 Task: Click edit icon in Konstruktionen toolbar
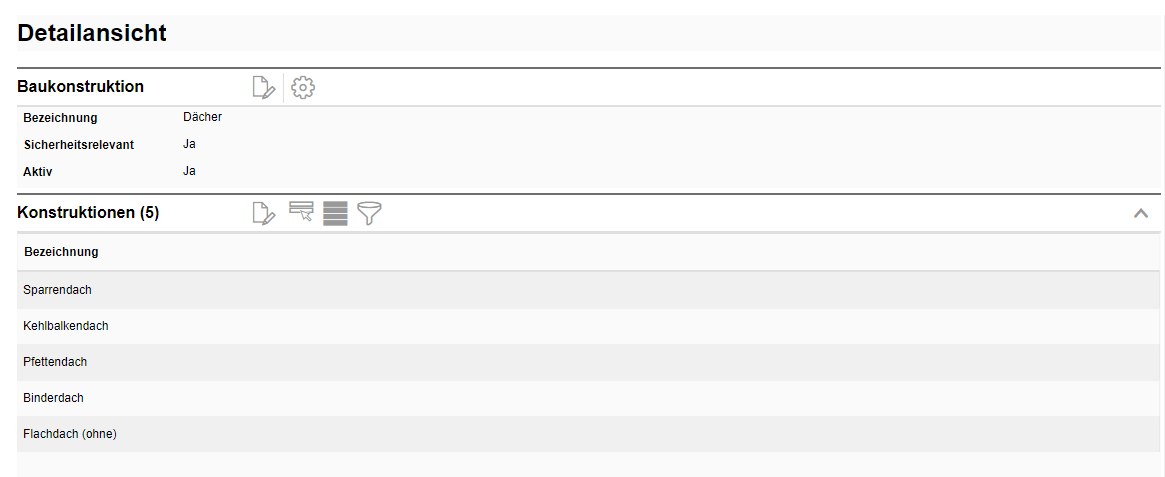263,213
